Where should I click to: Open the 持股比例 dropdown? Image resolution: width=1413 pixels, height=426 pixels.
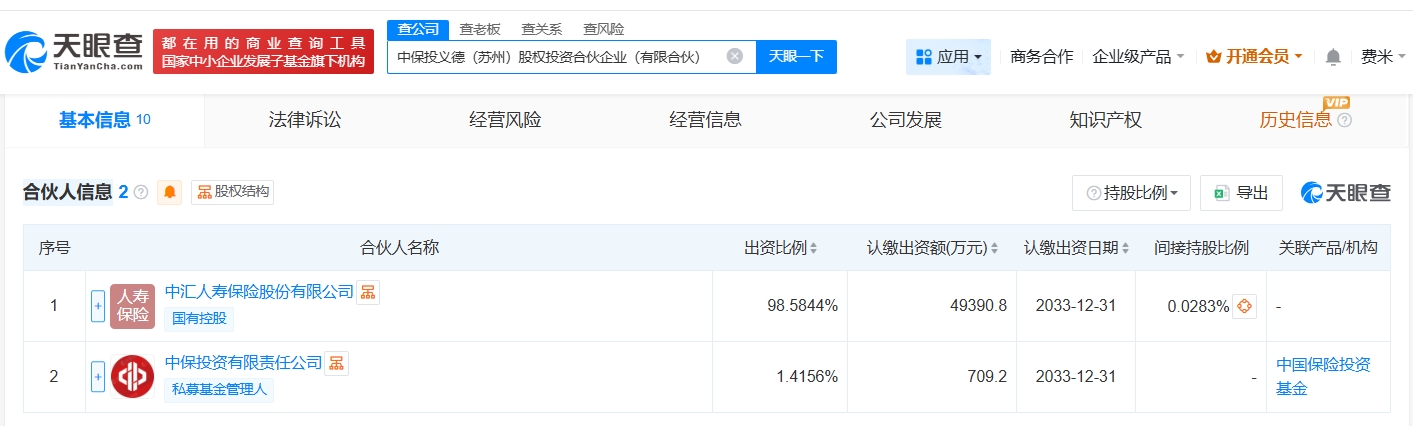pos(1131,193)
